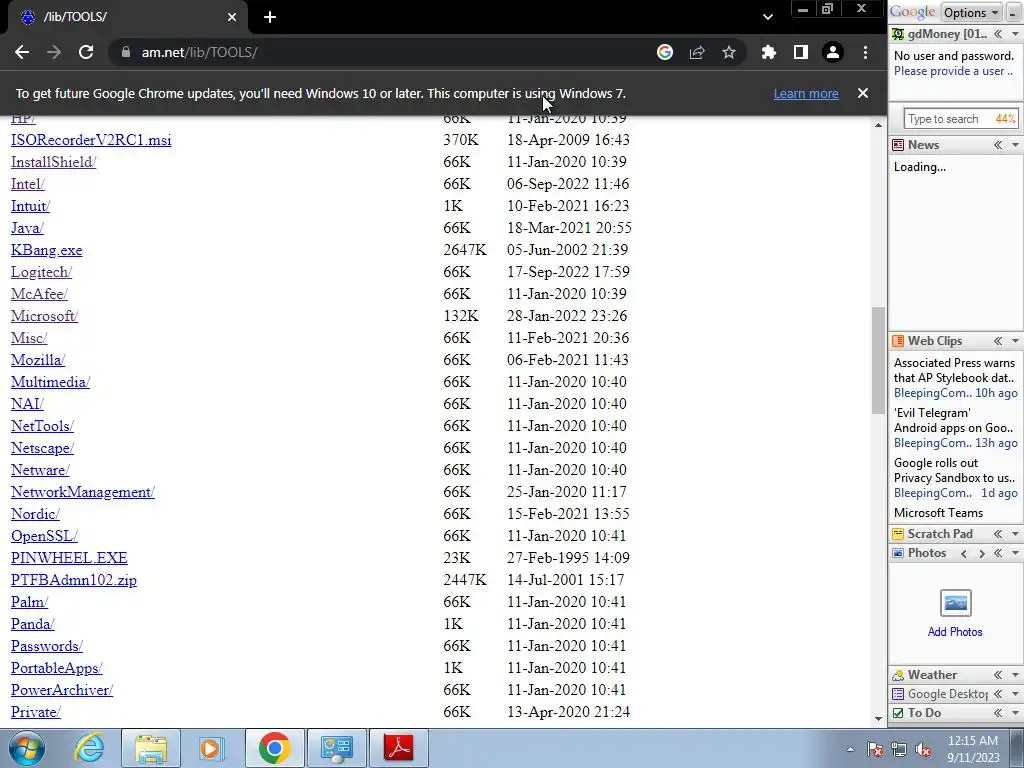The width and height of the screenshot is (1024, 768).
Task: Click Add Photos in the sidebar
Action: pyautogui.click(x=955, y=632)
